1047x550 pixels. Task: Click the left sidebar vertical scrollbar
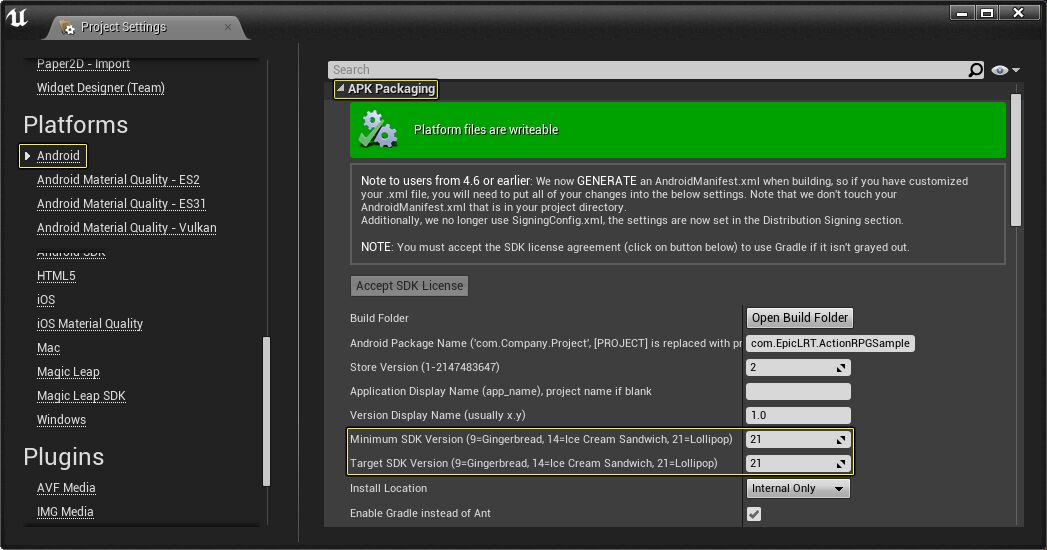point(265,410)
